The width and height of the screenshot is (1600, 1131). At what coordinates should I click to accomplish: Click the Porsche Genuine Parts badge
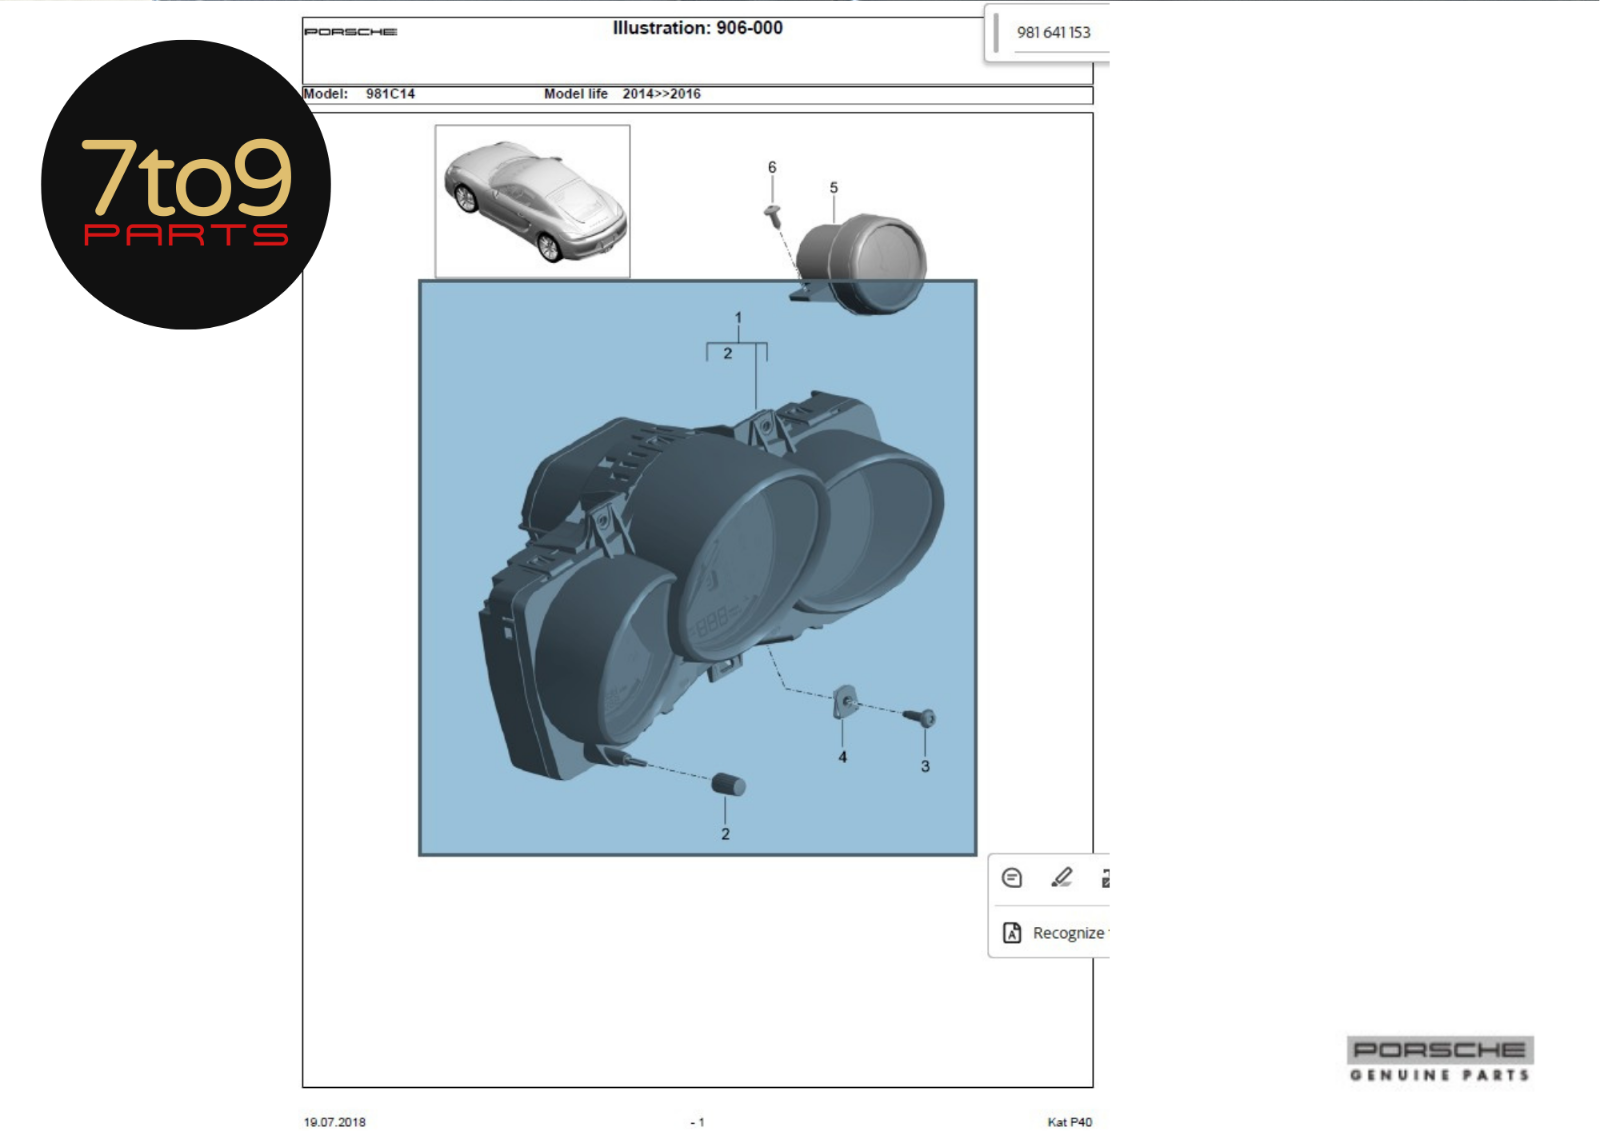1439,1059
